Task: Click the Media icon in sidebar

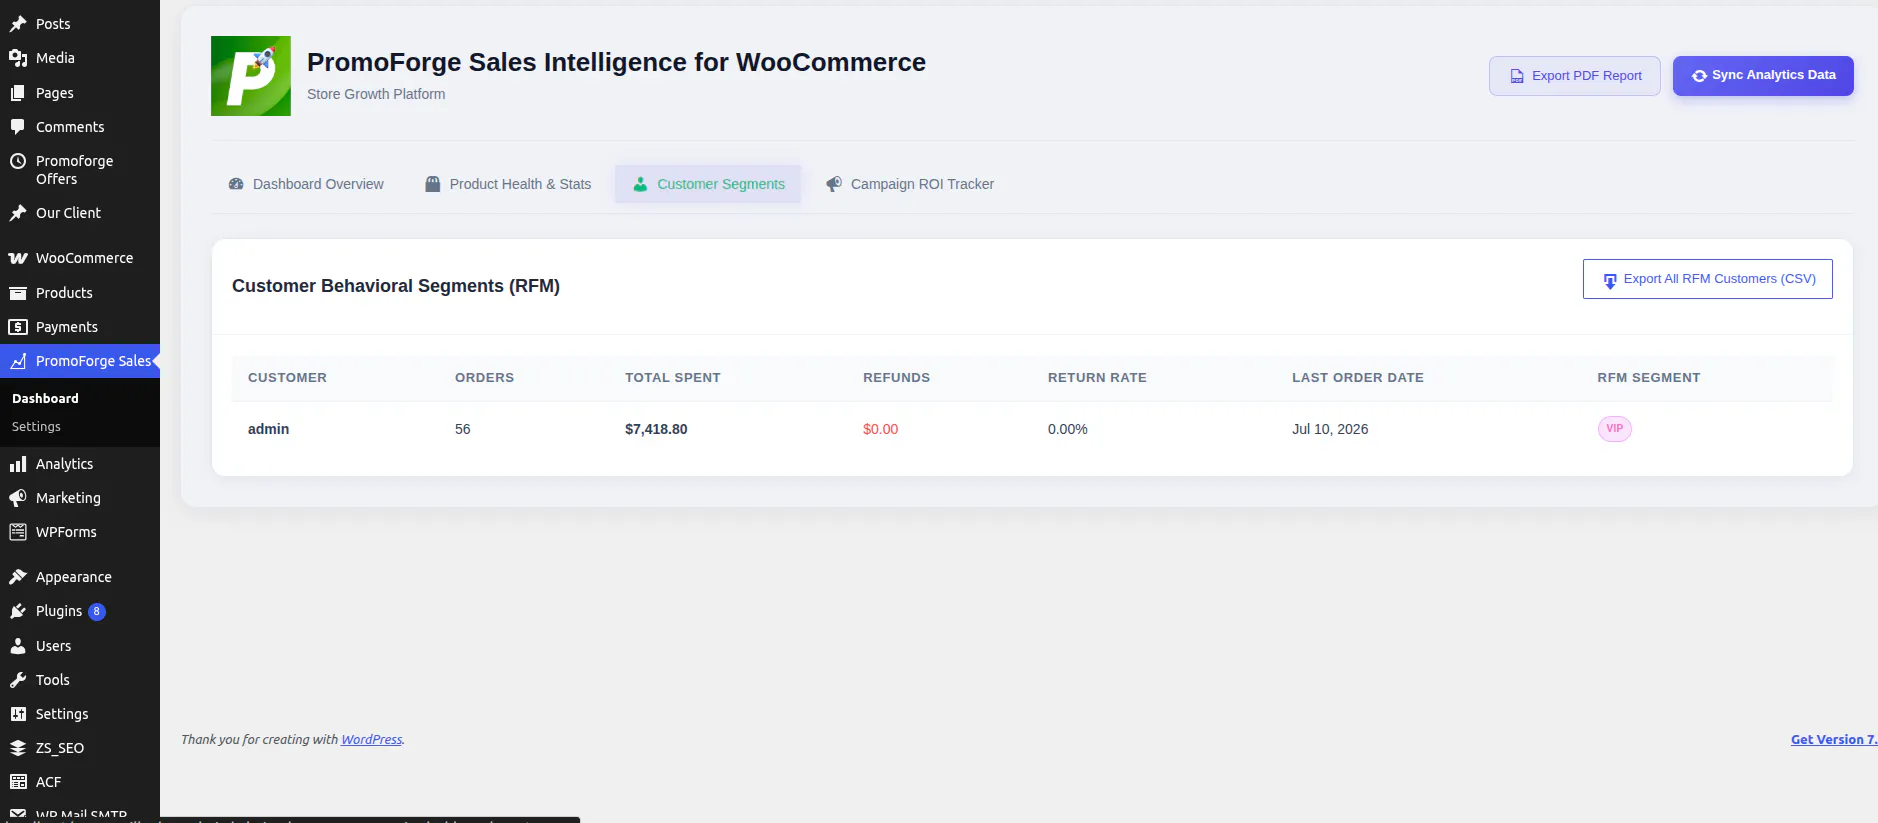Action: (18, 58)
